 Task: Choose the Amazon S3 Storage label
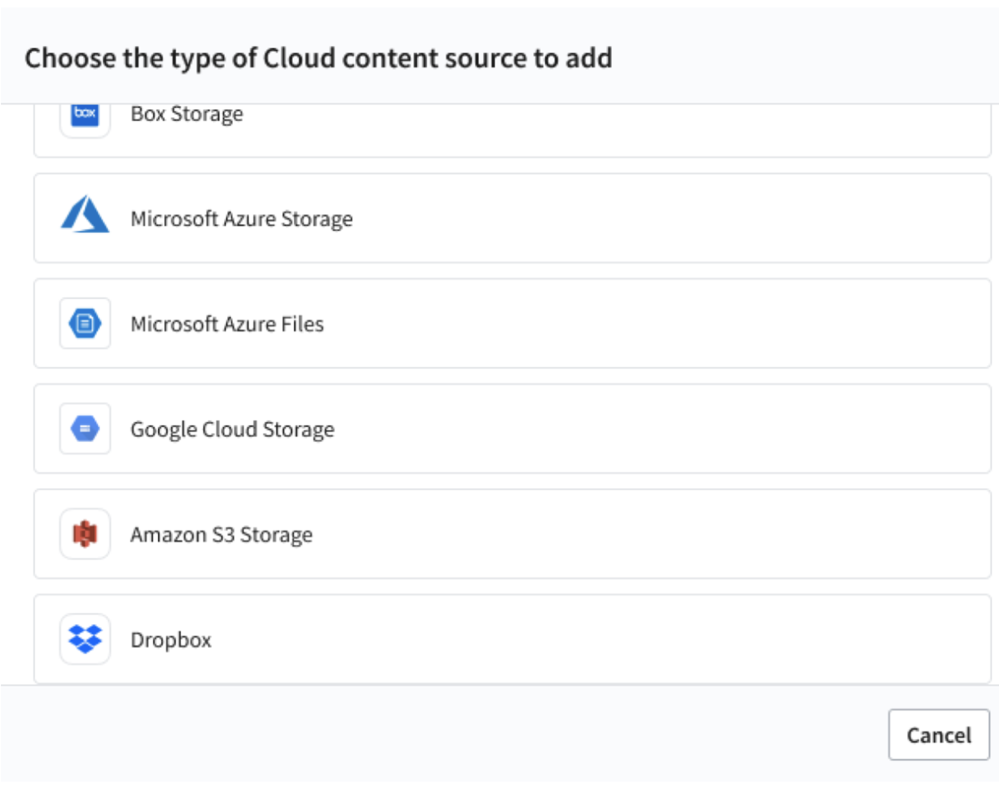[x=222, y=535]
